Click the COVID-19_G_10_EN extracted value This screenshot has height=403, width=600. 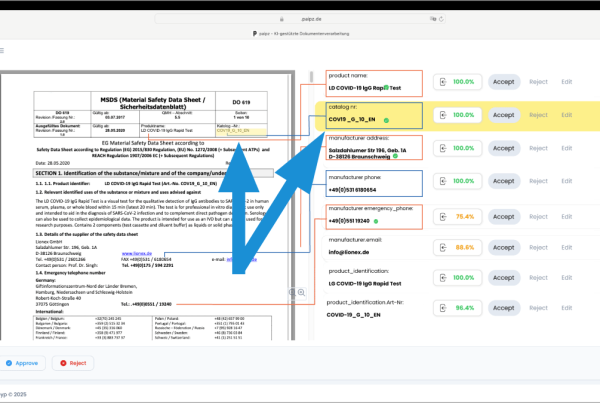tap(353, 315)
